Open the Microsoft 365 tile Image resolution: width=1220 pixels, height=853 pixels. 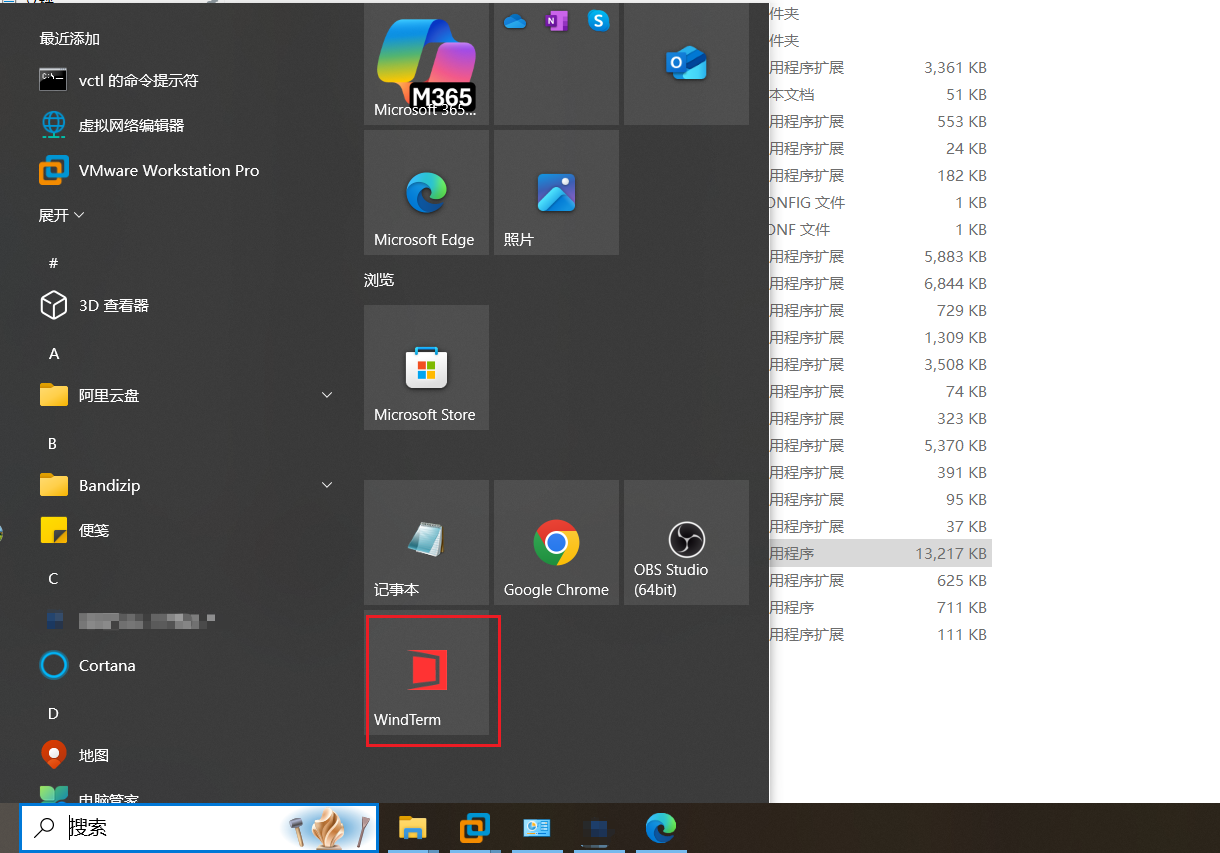tap(426, 64)
